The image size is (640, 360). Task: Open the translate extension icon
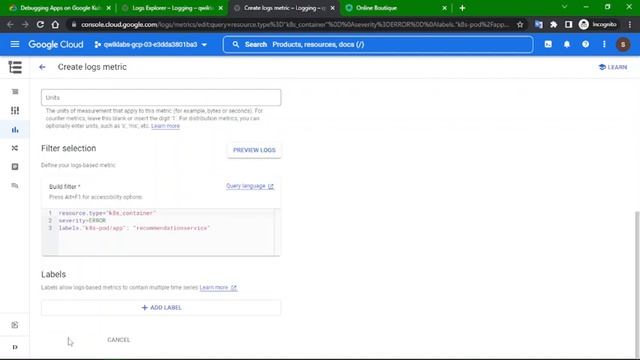click(x=539, y=24)
